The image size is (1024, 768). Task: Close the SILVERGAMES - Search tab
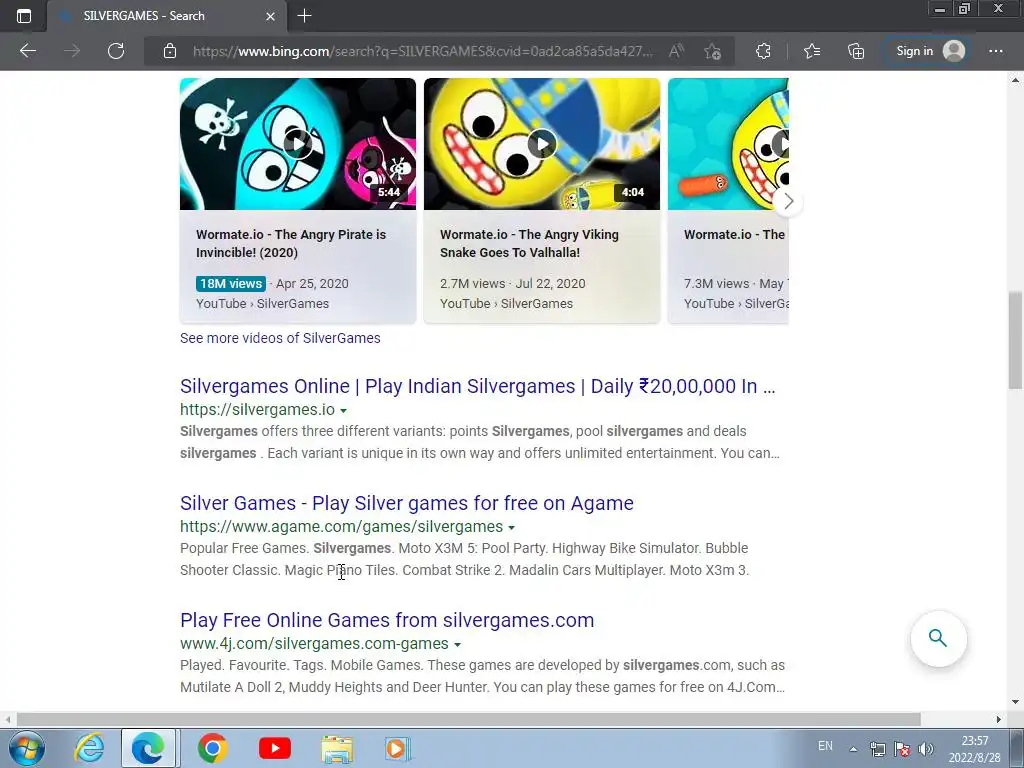270,16
